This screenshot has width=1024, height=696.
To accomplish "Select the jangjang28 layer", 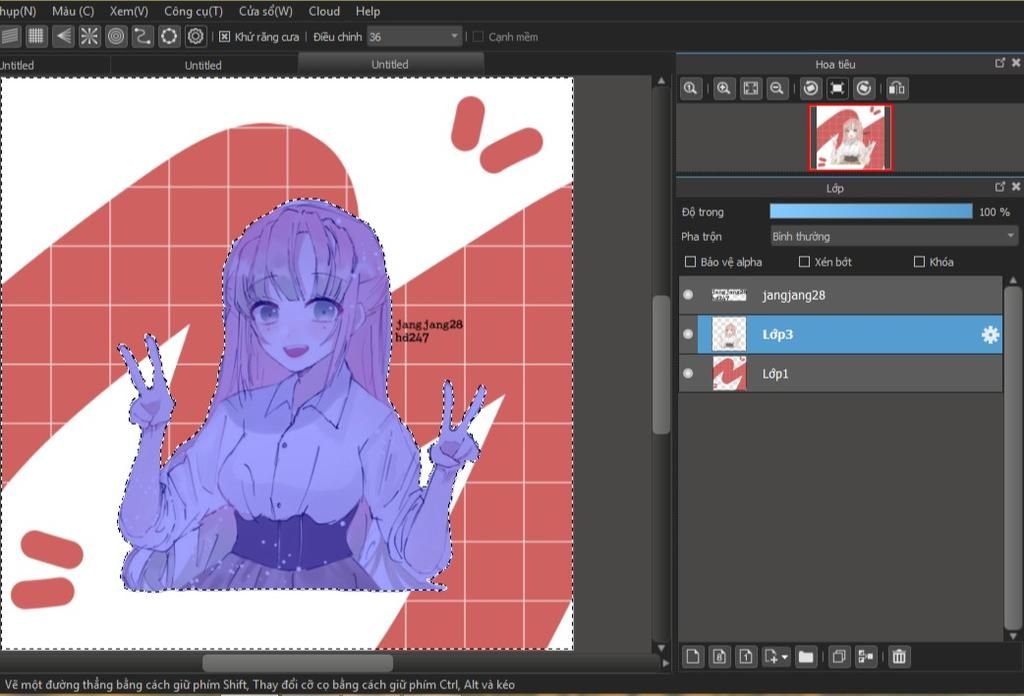I will [840, 295].
